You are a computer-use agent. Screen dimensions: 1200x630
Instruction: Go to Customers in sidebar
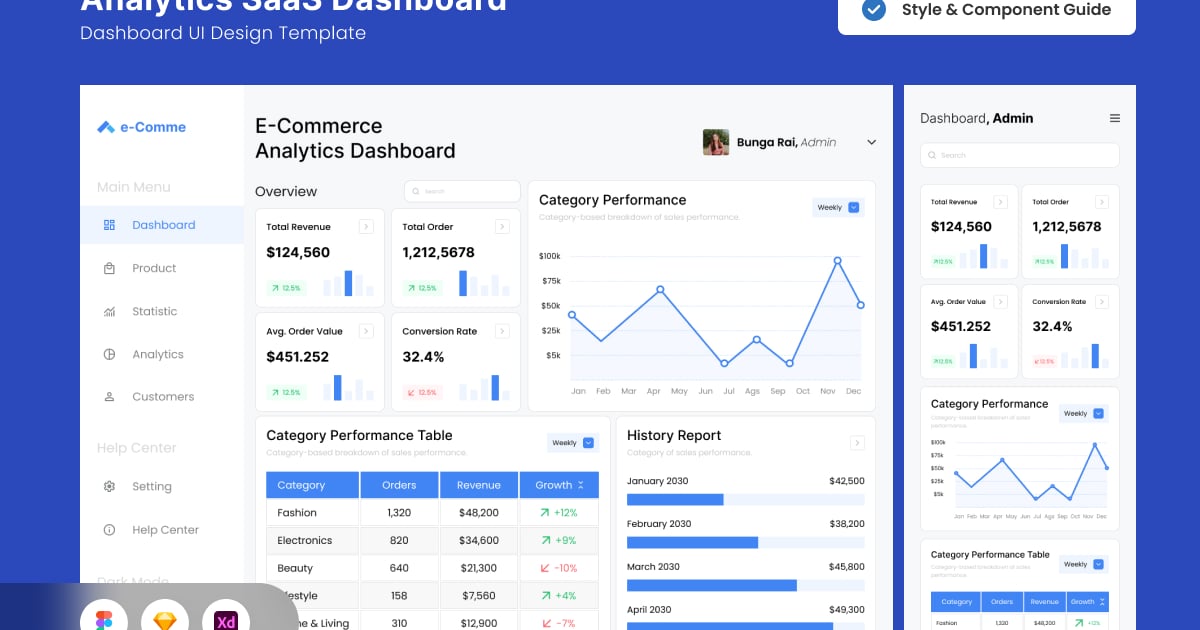[162, 397]
